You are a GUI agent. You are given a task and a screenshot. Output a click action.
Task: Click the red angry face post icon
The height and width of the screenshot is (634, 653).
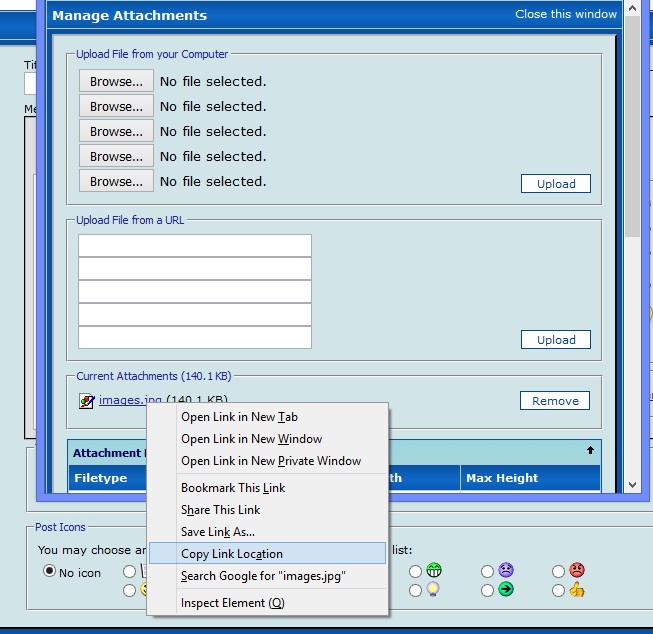point(577,570)
